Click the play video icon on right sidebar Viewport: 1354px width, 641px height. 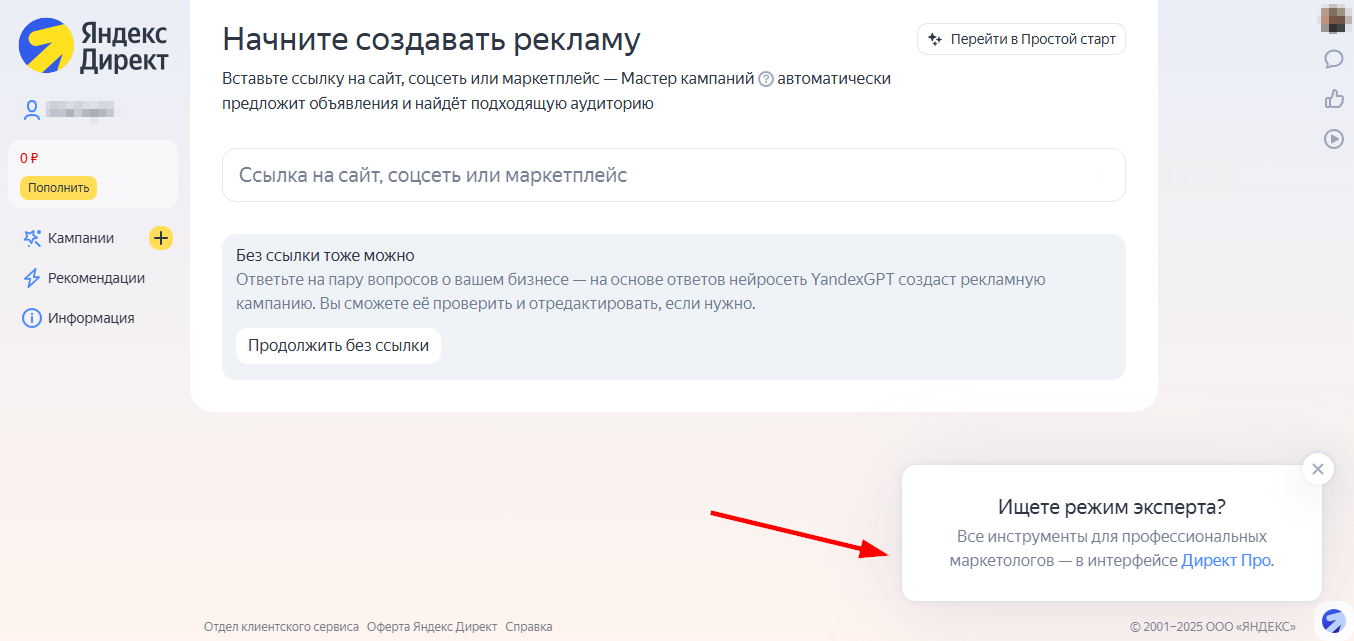pyautogui.click(x=1333, y=139)
